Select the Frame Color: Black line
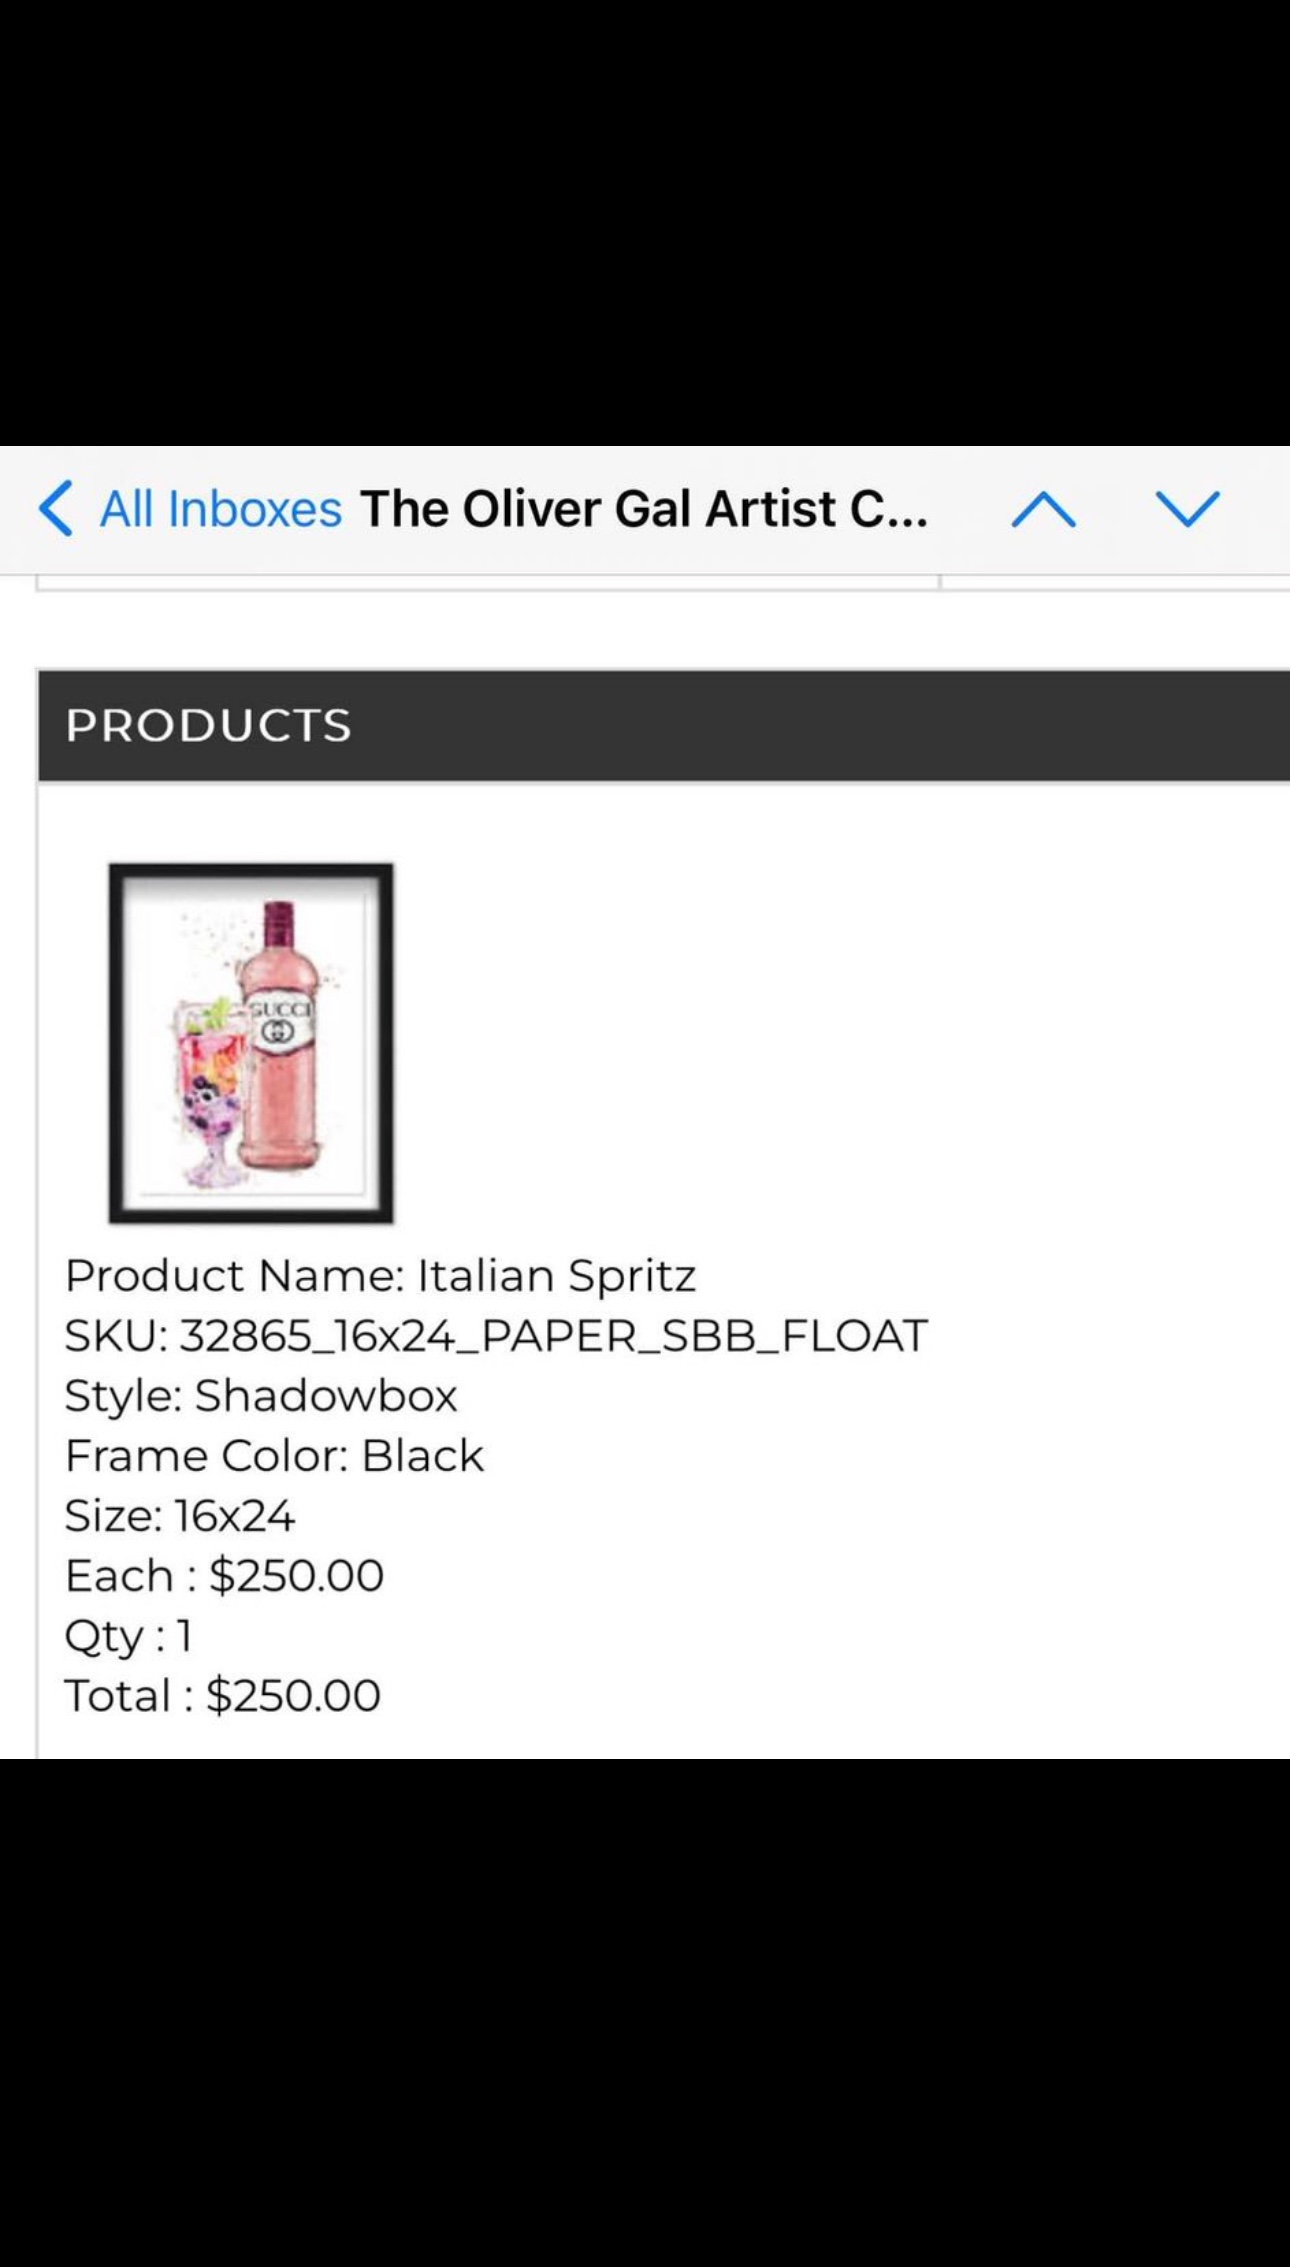Viewport: 1290px width, 2267px height. coord(273,1454)
